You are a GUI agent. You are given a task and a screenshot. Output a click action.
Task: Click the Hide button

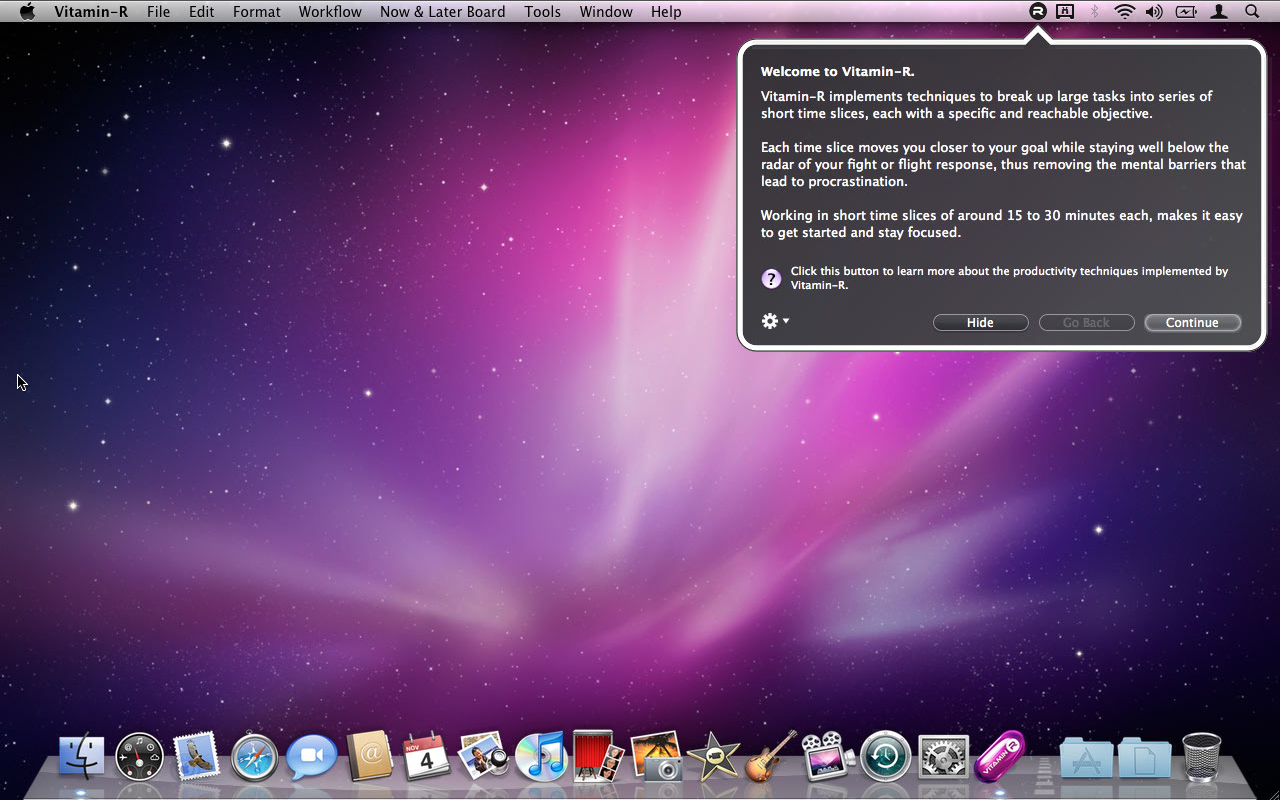click(x=980, y=322)
